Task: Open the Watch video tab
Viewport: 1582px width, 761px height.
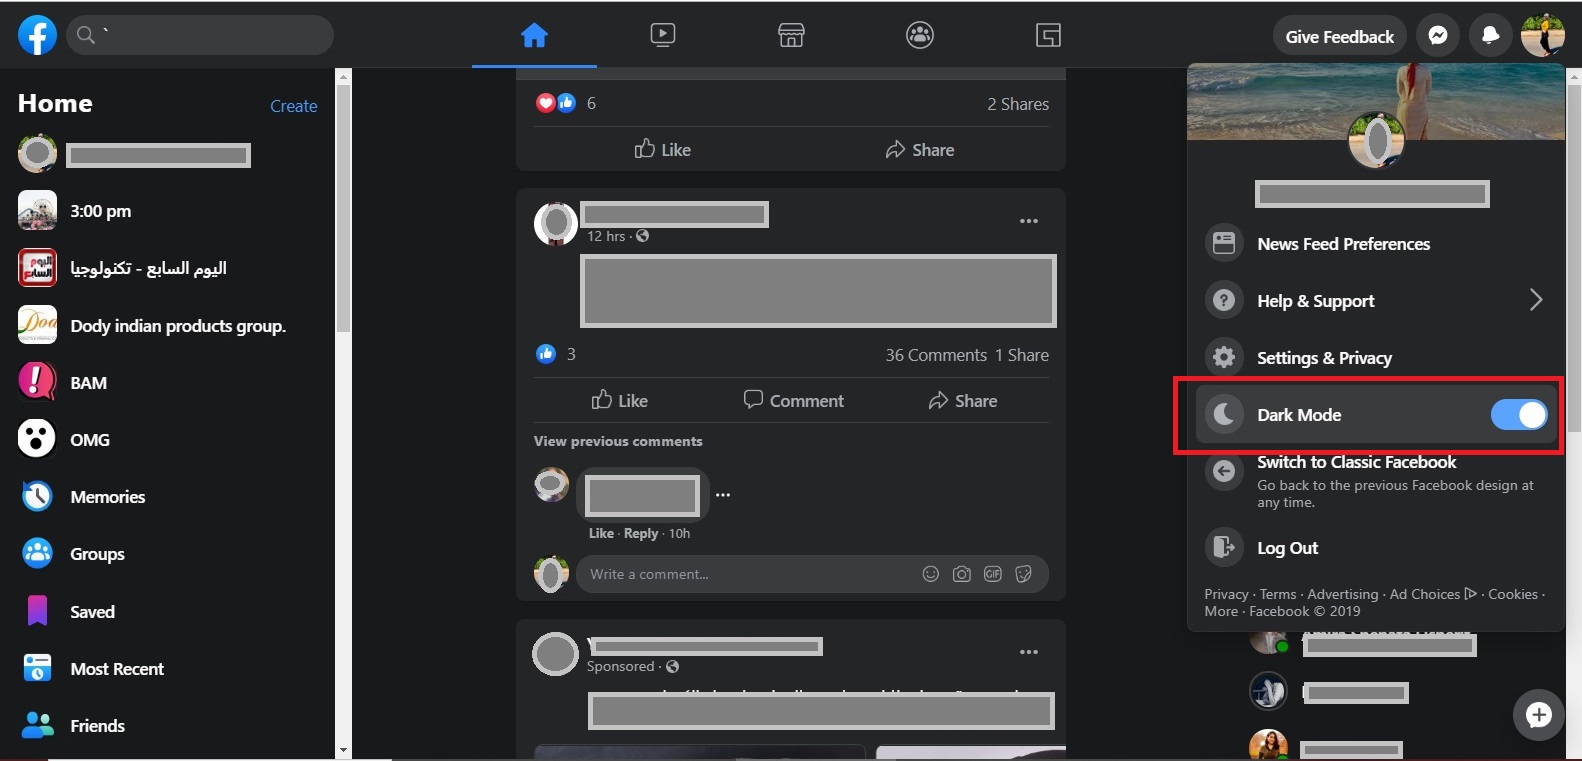Action: 662,35
